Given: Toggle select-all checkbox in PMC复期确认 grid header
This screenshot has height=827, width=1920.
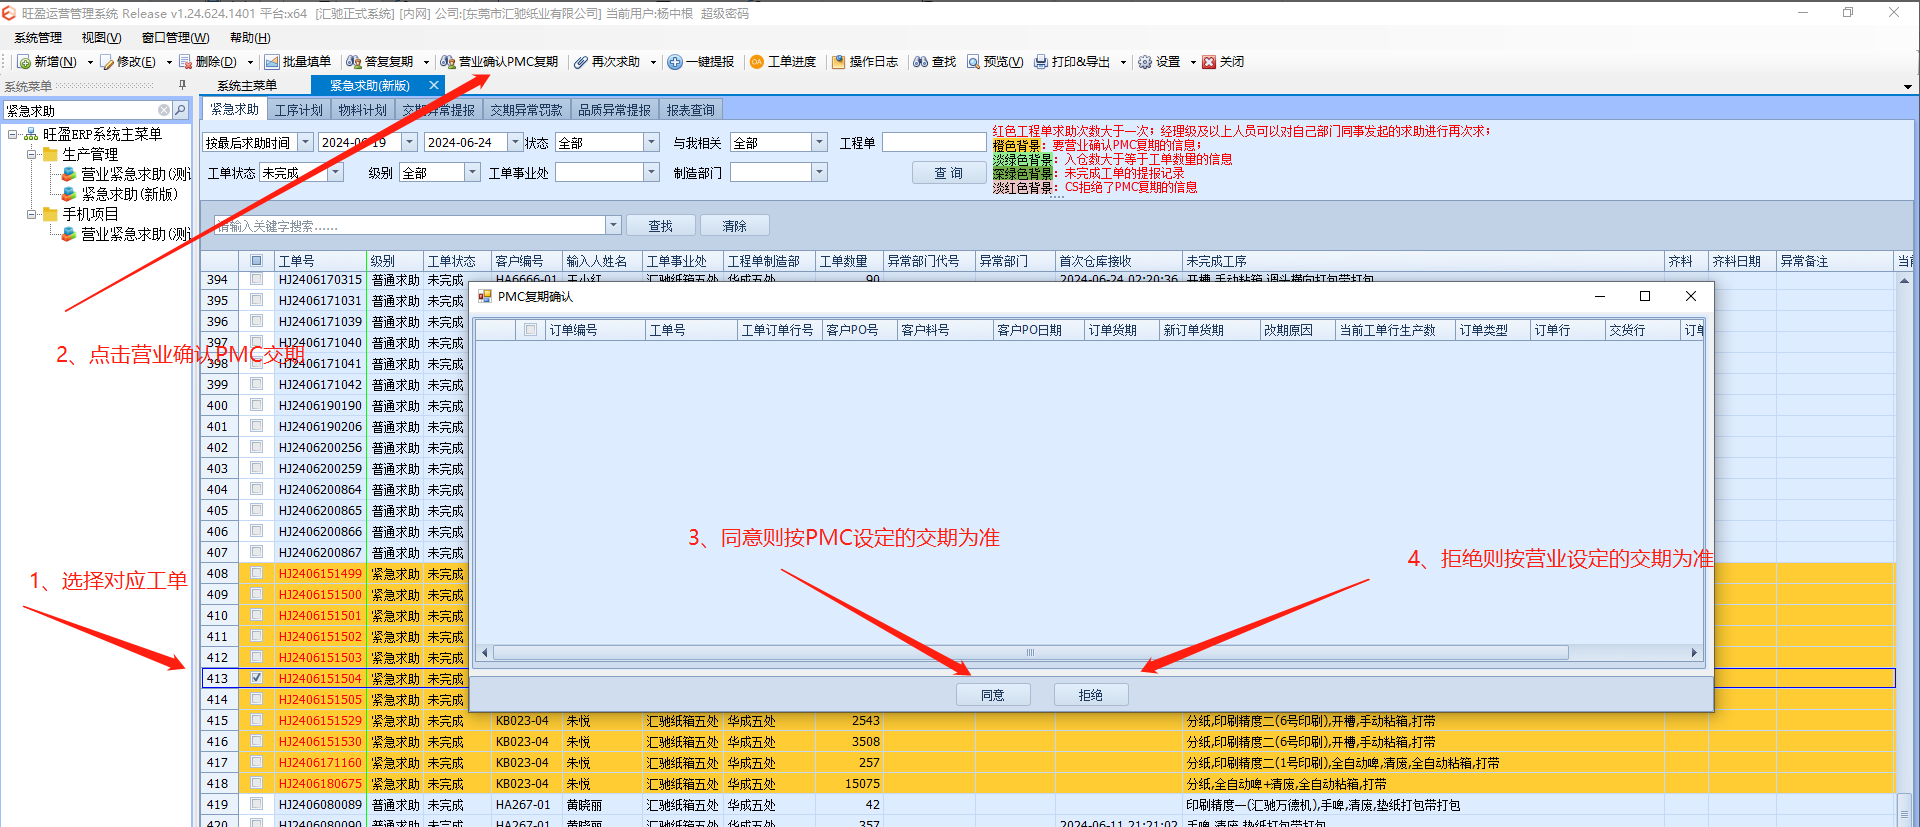Looking at the screenshot, I should tap(531, 330).
